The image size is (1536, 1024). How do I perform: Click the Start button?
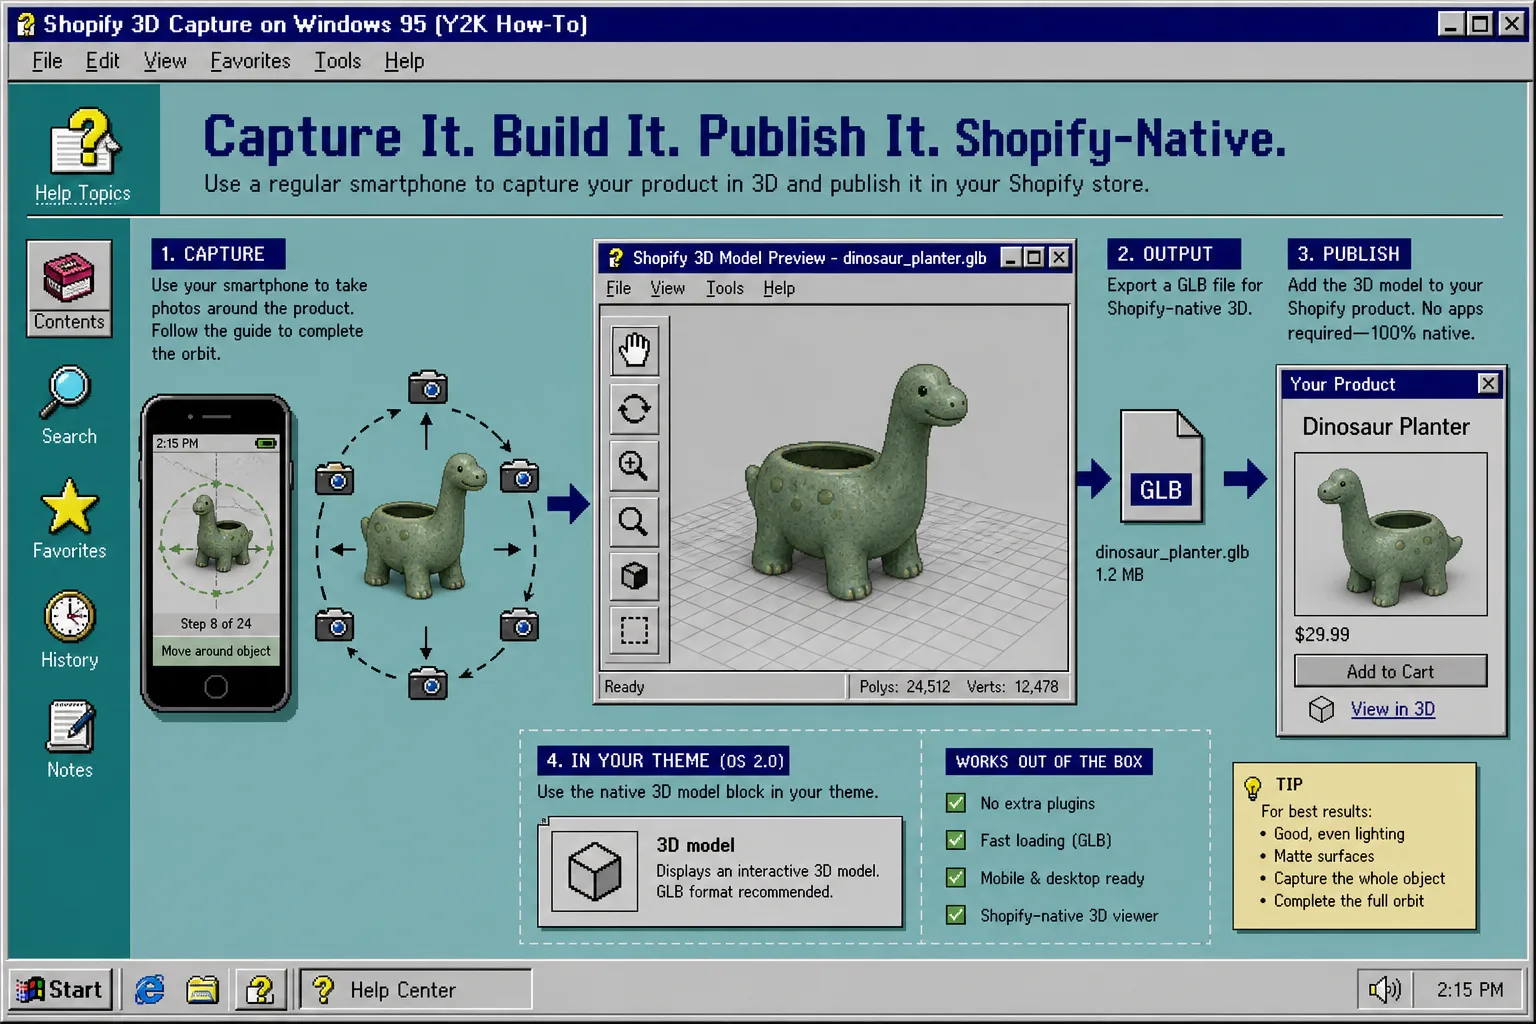(x=61, y=990)
